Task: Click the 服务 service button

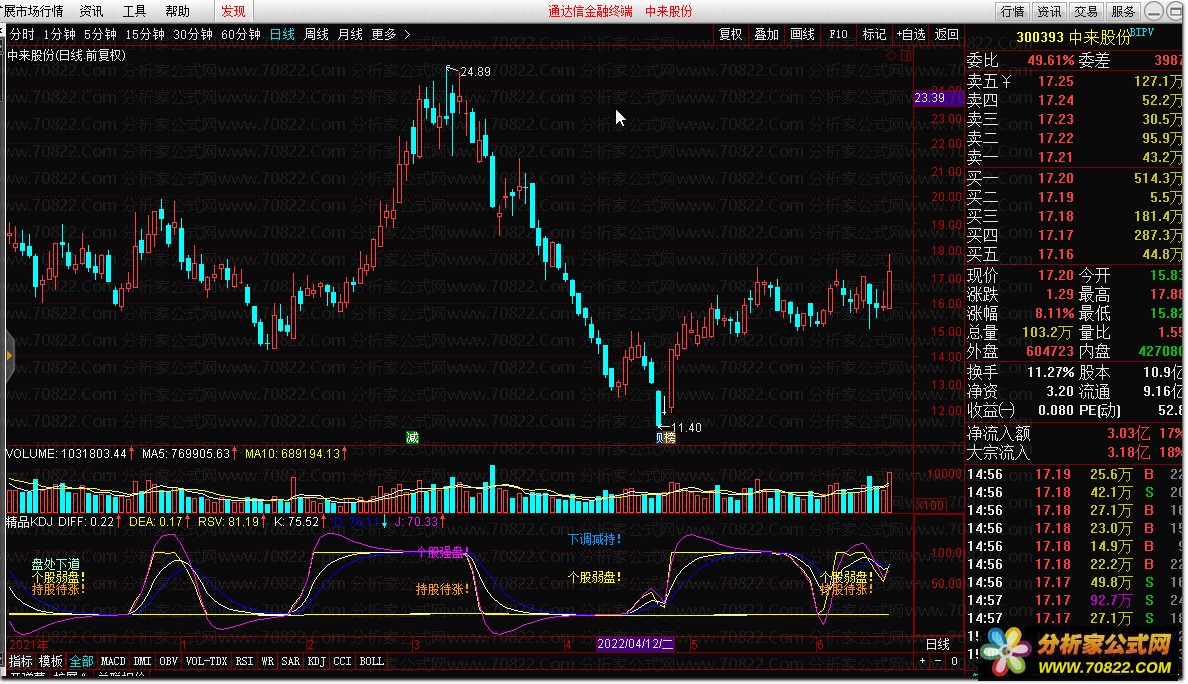Action: pyautogui.click(x=1123, y=11)
